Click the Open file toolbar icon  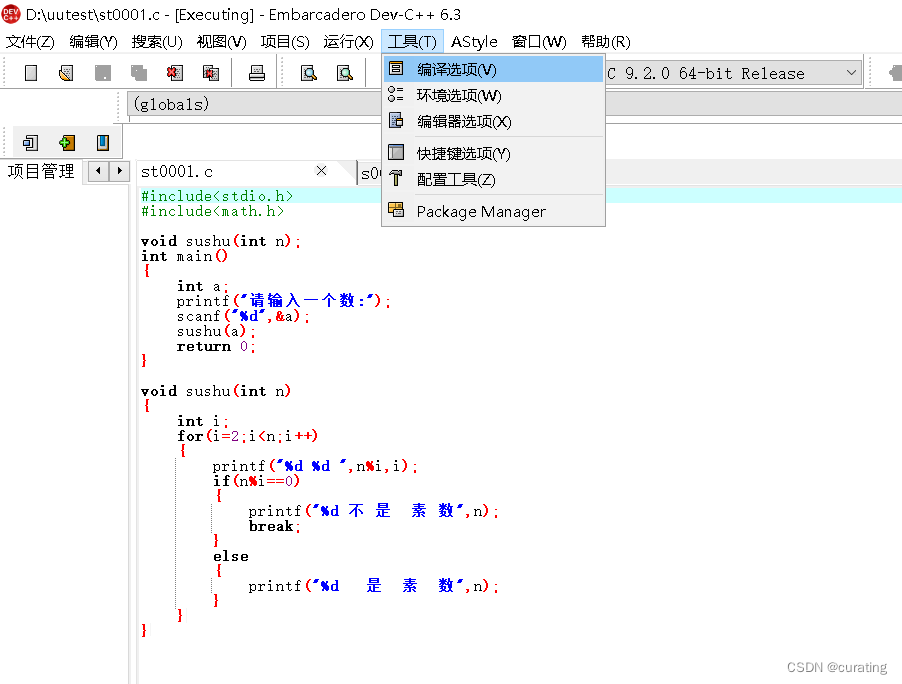click(66, 73)
